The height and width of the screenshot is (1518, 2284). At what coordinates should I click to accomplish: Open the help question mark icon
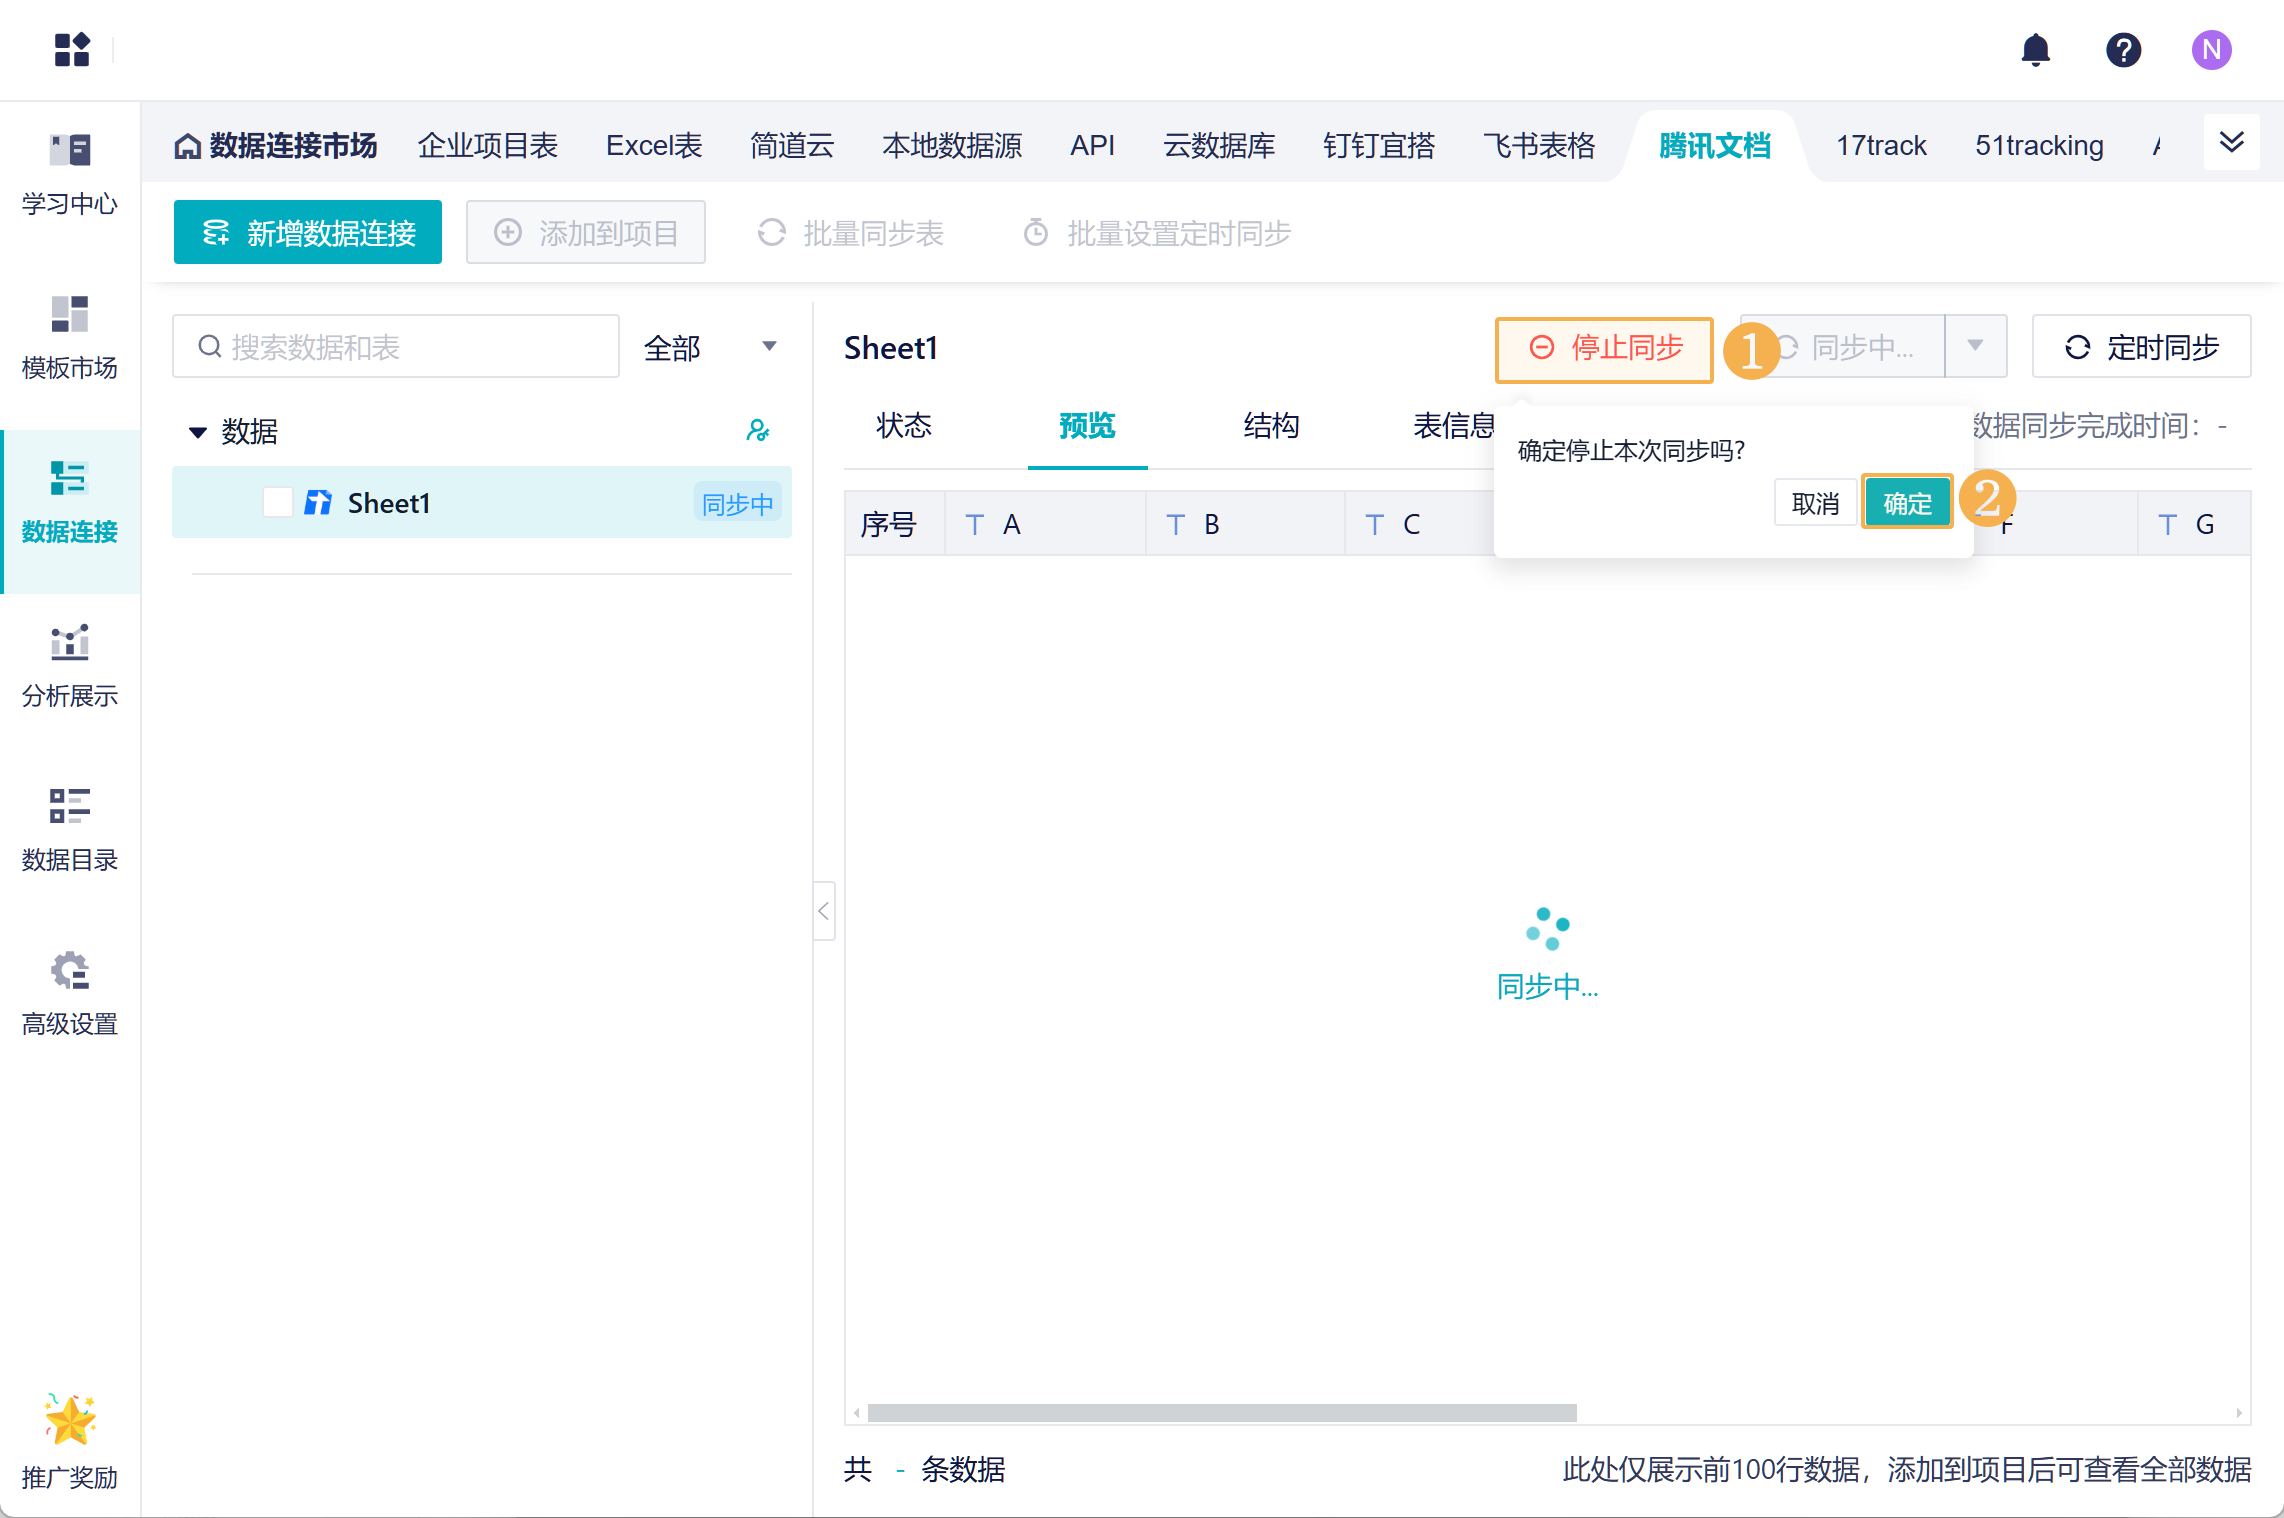click(x=2123, y=50)
